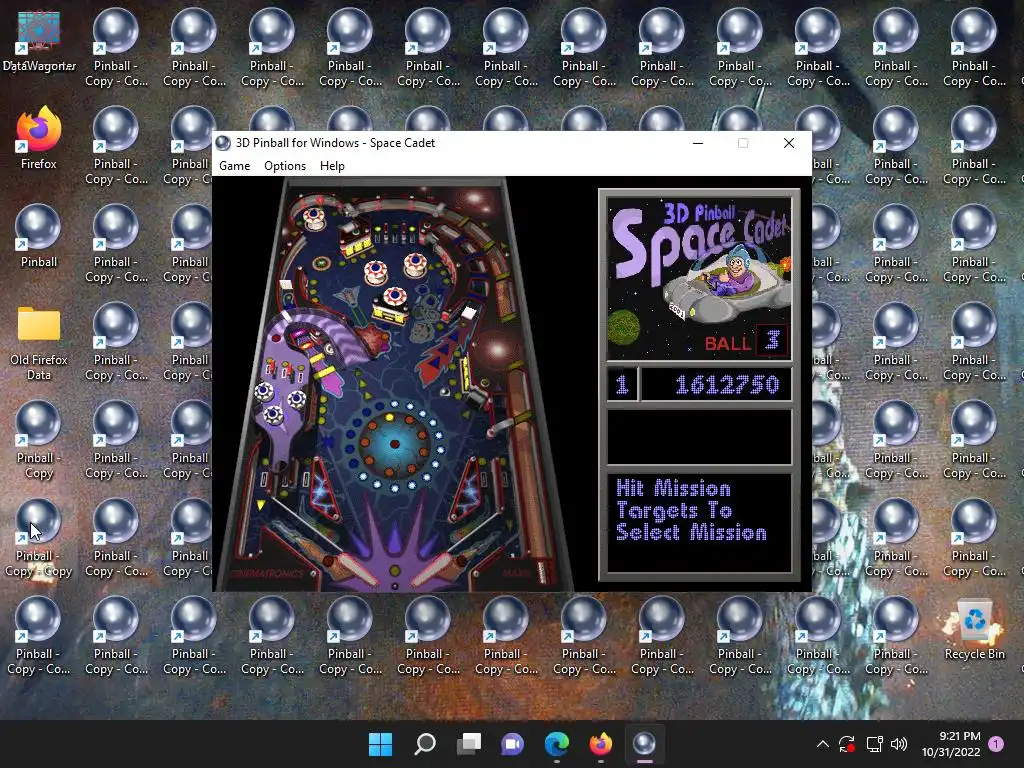Open taskbar Search

pyautogui.click(x=424, y=744)
